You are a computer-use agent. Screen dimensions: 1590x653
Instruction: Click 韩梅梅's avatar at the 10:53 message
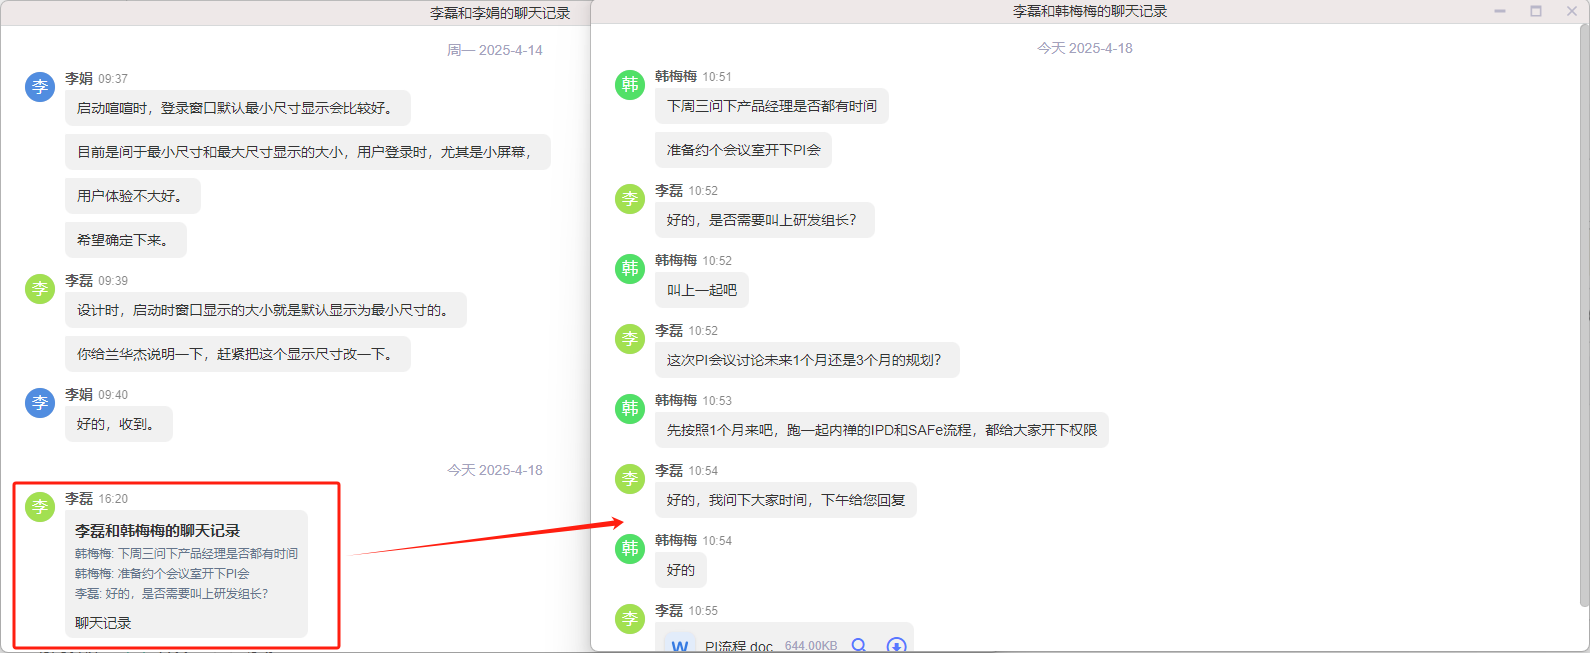pos(630,409)
